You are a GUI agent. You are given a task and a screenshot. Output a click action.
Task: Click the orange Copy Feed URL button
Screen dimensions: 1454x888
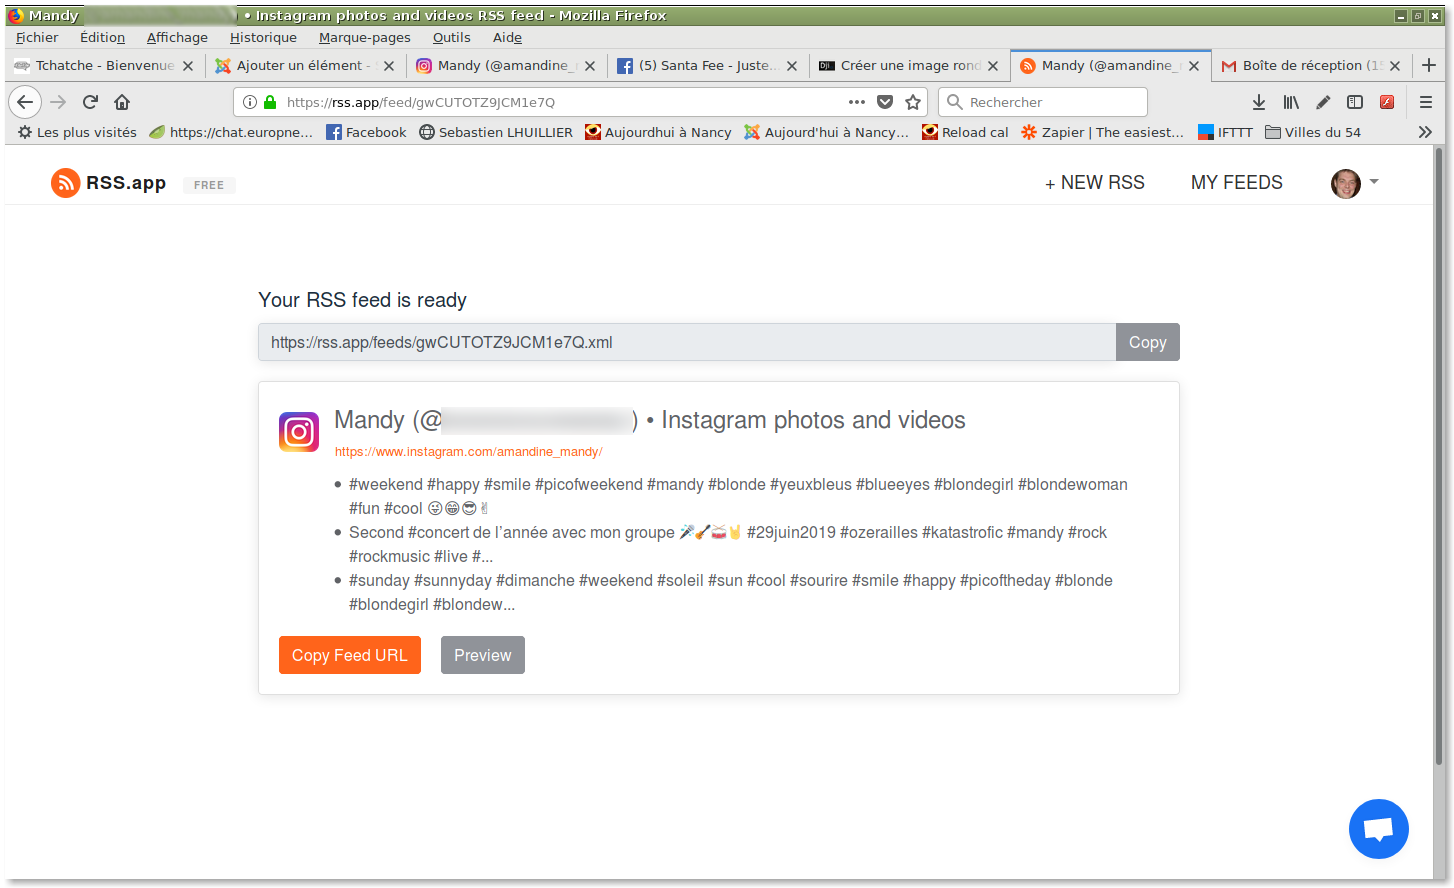350,655
